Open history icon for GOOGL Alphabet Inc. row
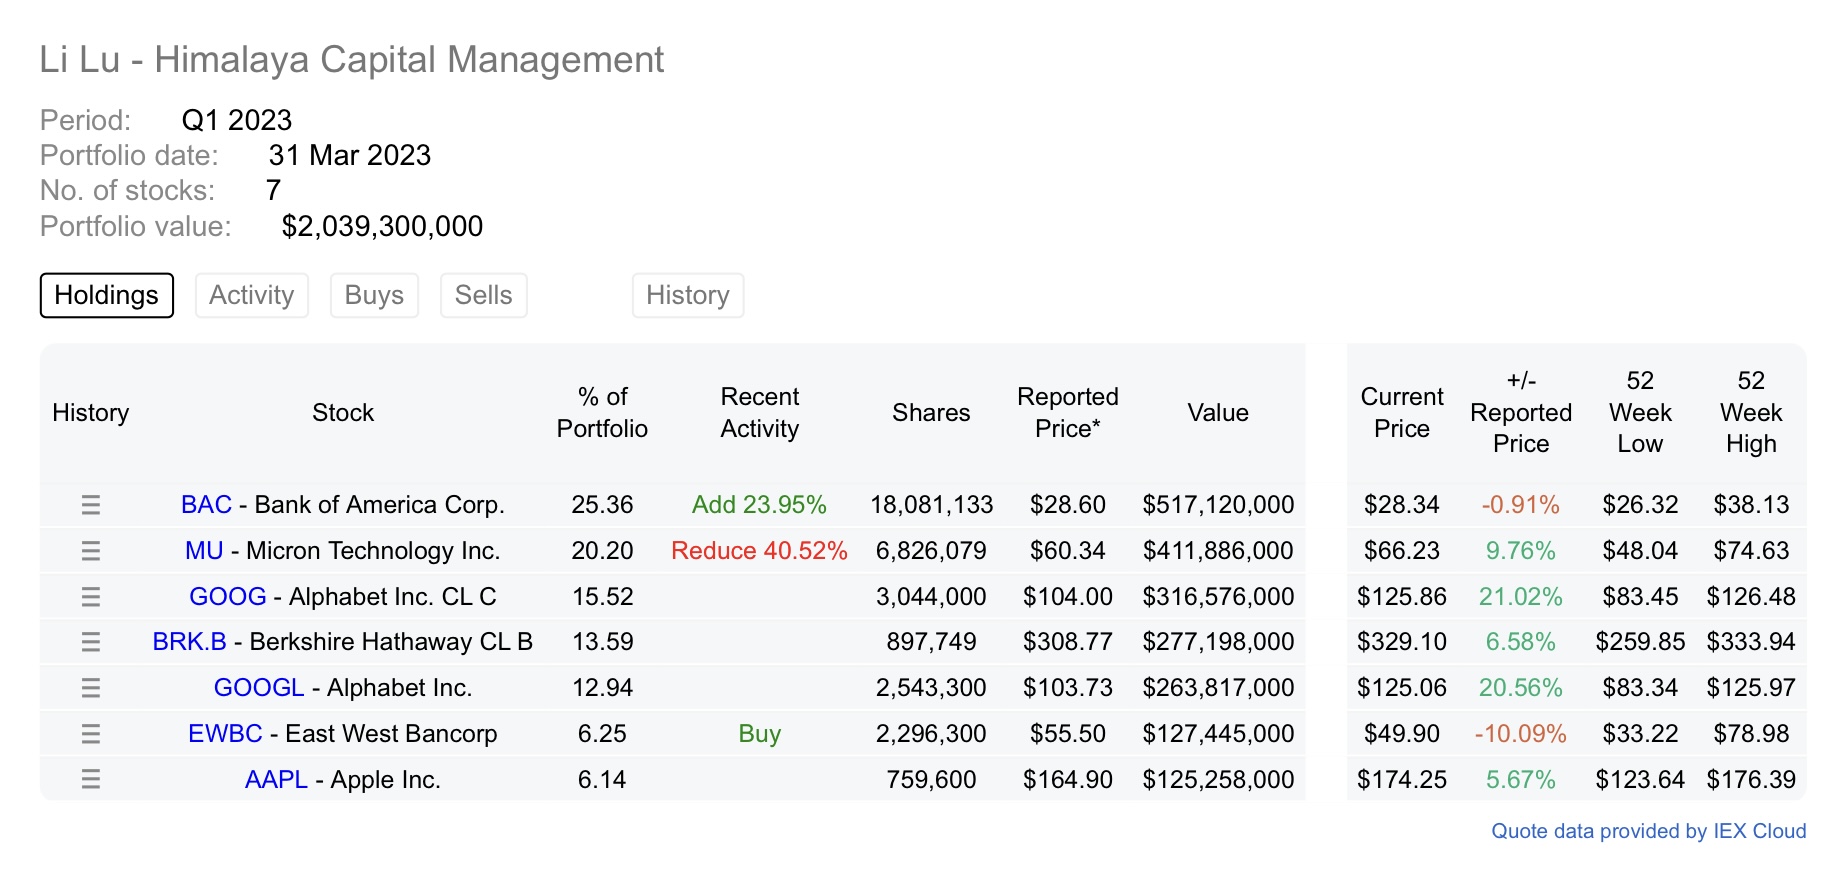 pyautogui.click(x=91, y=688)
